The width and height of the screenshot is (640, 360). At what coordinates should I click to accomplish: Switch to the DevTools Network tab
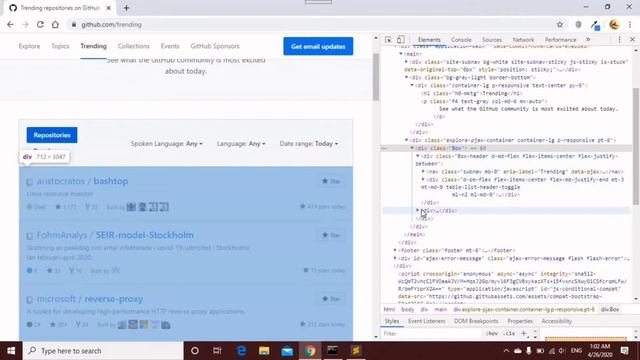[523, 40]
